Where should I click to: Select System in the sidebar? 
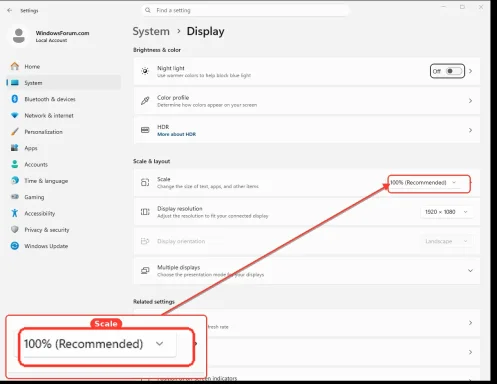click(63, 83)
